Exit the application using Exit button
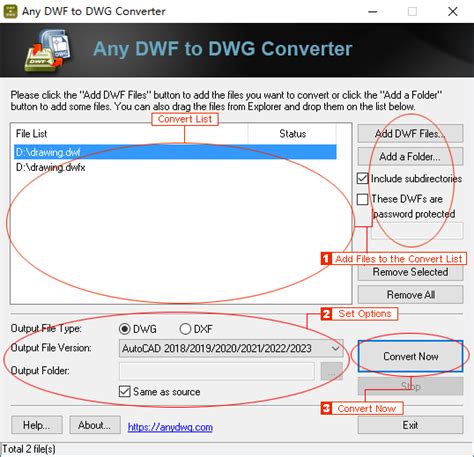The width and height of the screenshot is (474, 457). [x=410, y=425]
